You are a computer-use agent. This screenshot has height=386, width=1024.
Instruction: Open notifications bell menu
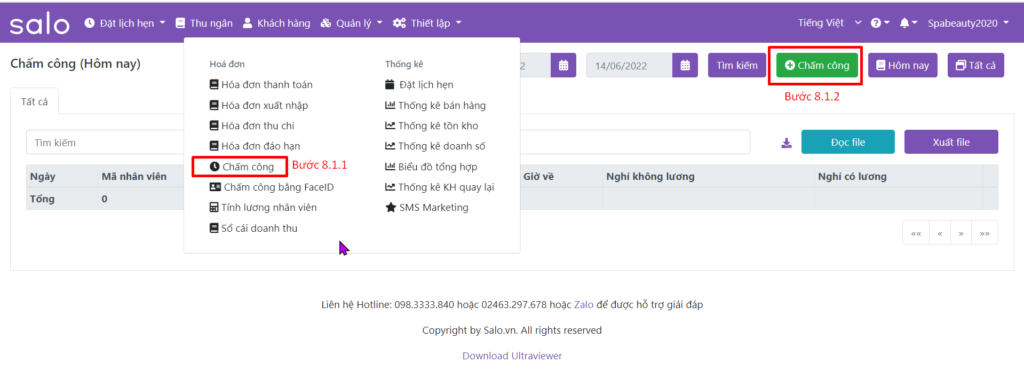tap(908, 23)
